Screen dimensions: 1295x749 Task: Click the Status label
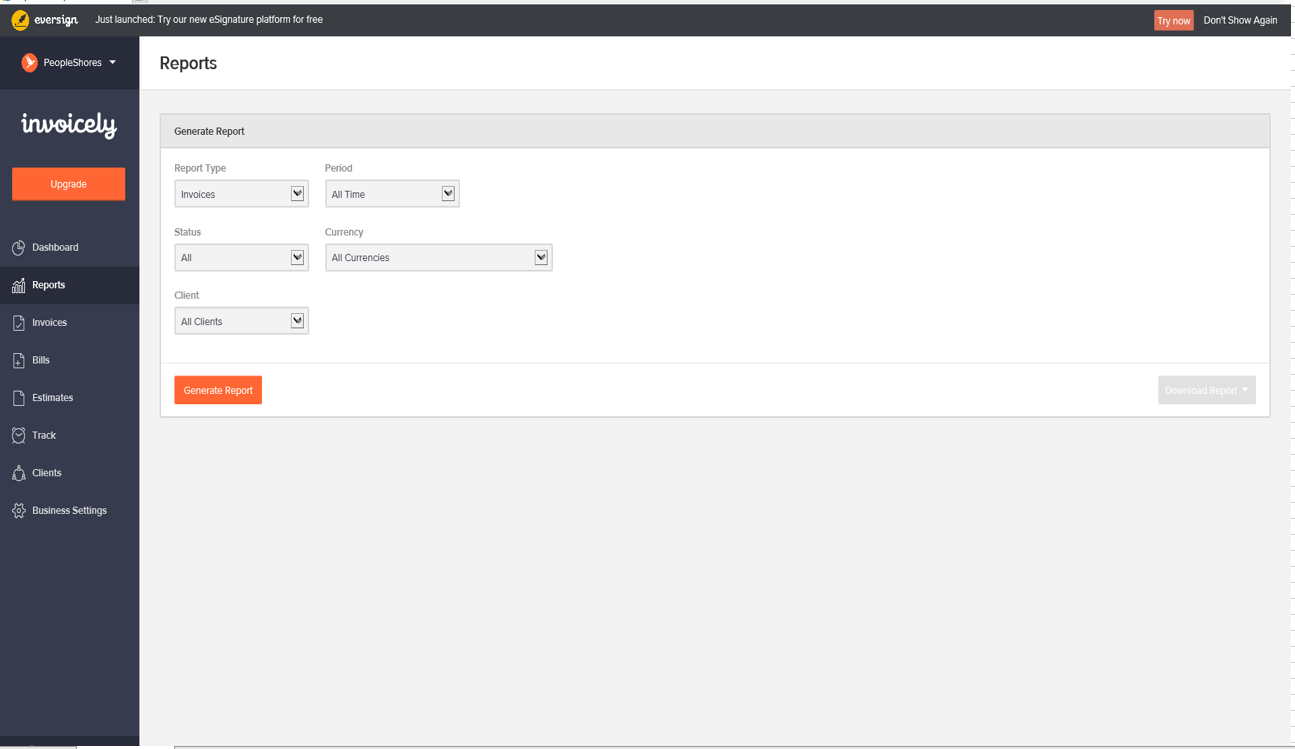[x=187, y=232]
